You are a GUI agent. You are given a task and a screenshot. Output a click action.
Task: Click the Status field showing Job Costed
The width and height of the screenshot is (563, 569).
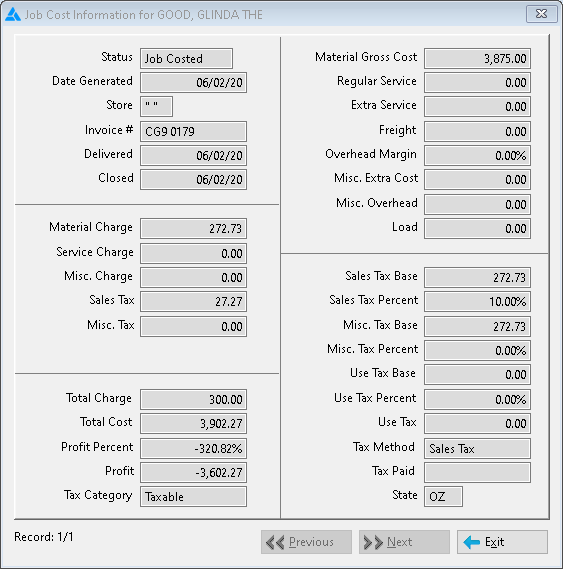186,58
